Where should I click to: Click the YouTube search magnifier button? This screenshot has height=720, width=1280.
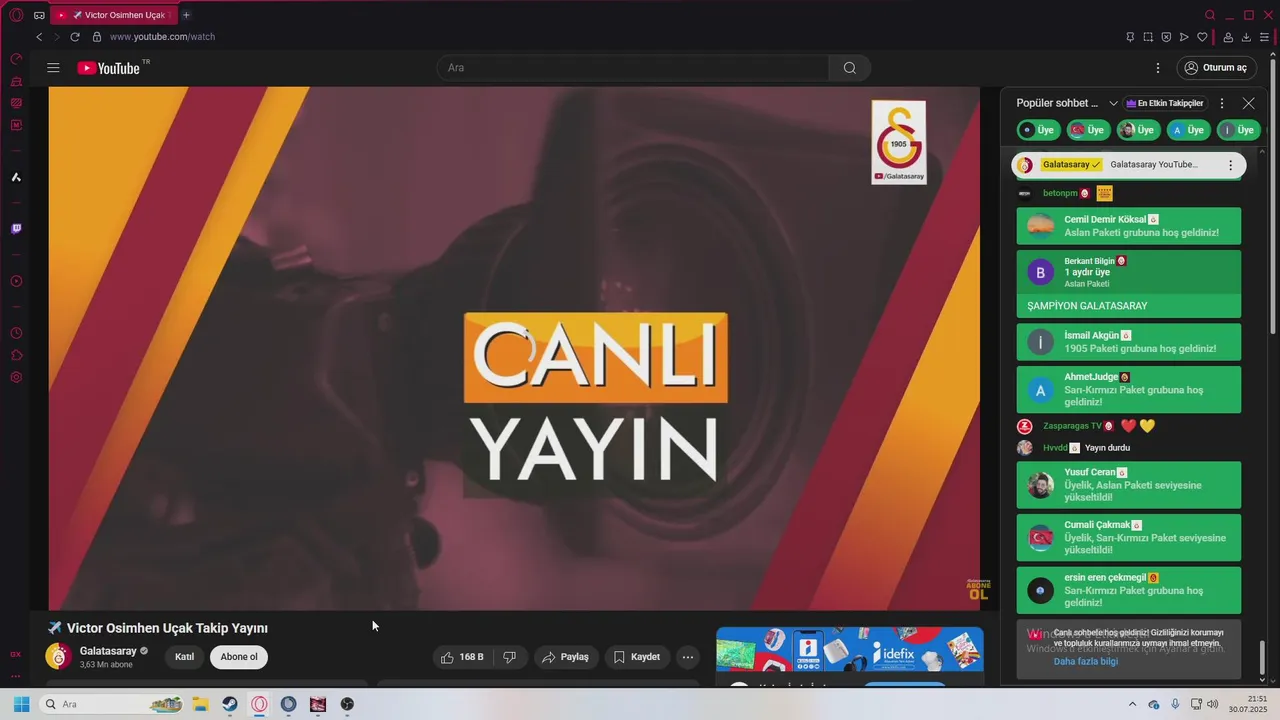click(x=850, y=68)
